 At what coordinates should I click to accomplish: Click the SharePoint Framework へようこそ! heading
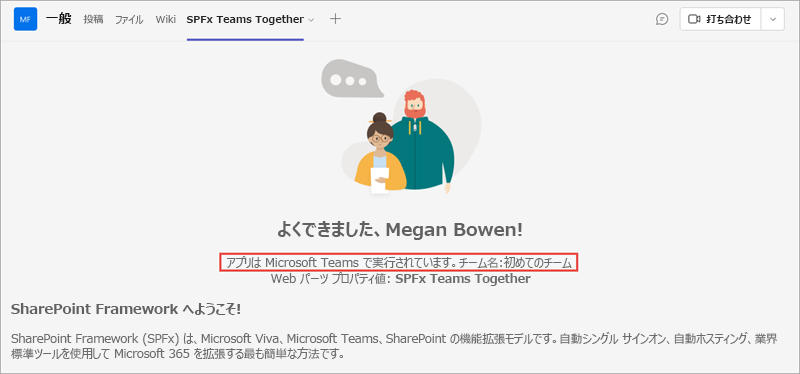click(x=126, y=309)
